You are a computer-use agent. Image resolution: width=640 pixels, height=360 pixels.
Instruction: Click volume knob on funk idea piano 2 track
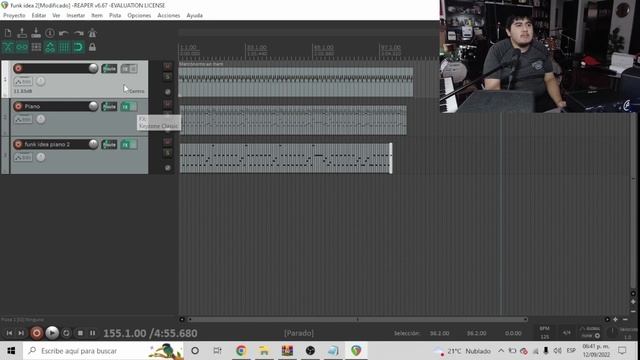tap(93, 144)
